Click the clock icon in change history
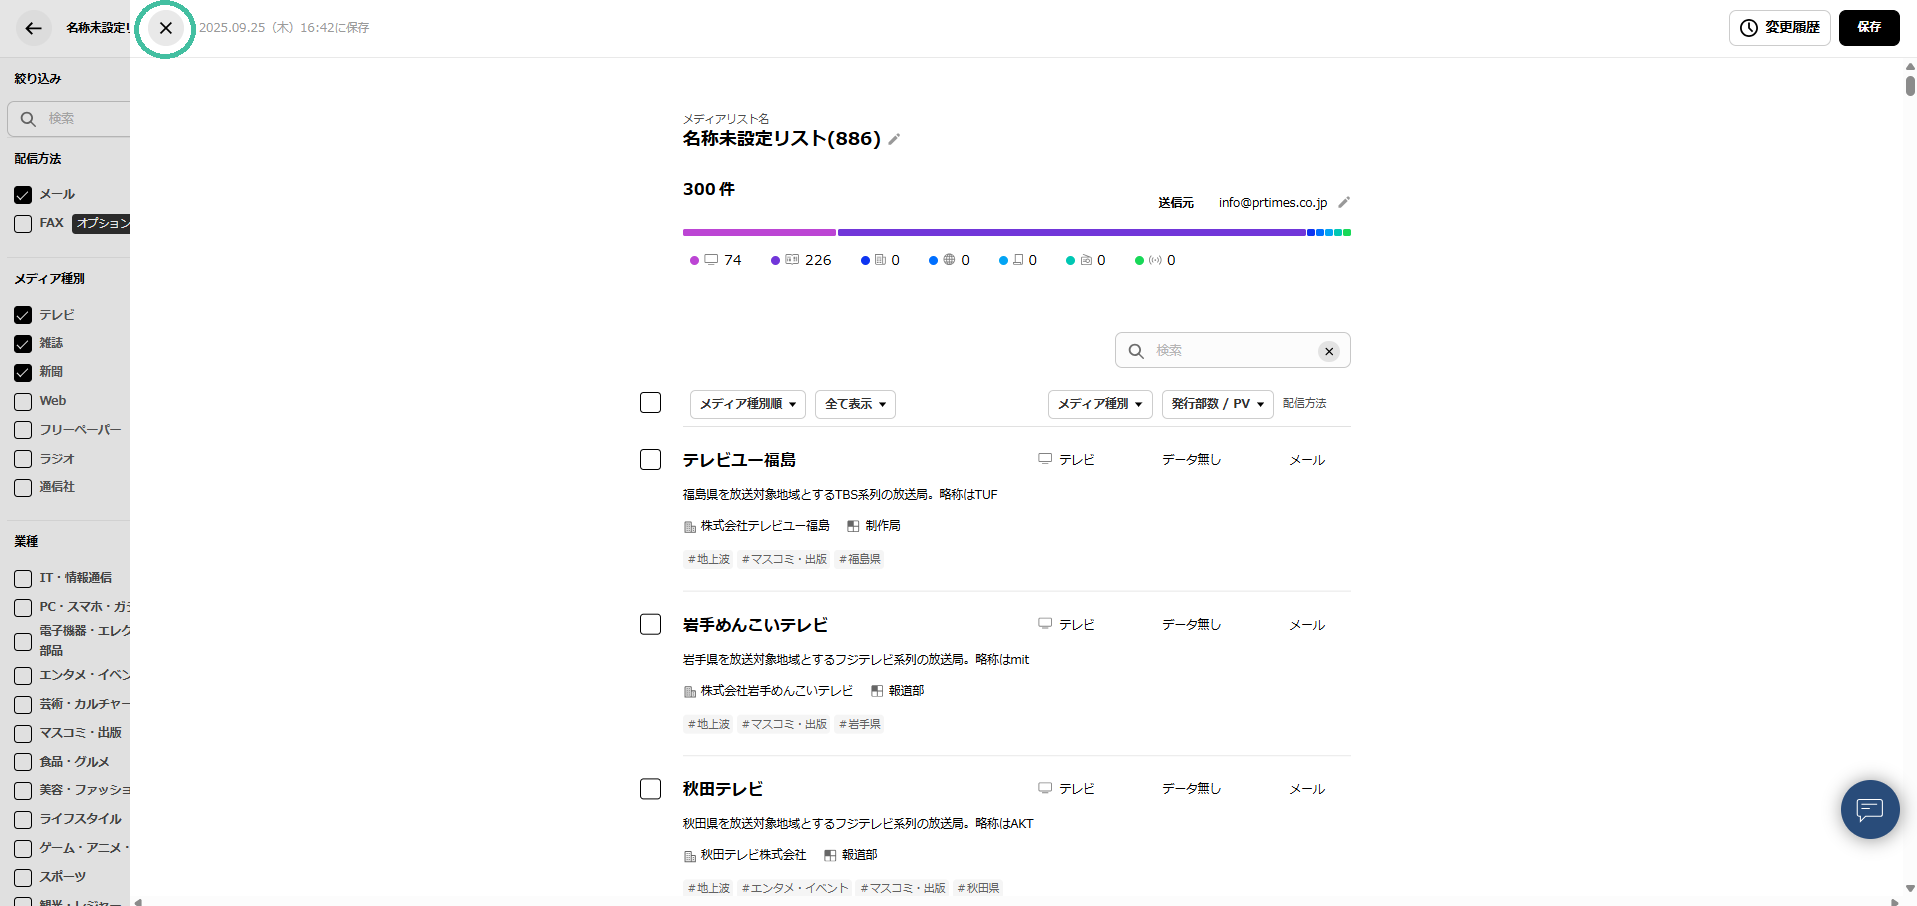 1749,28
